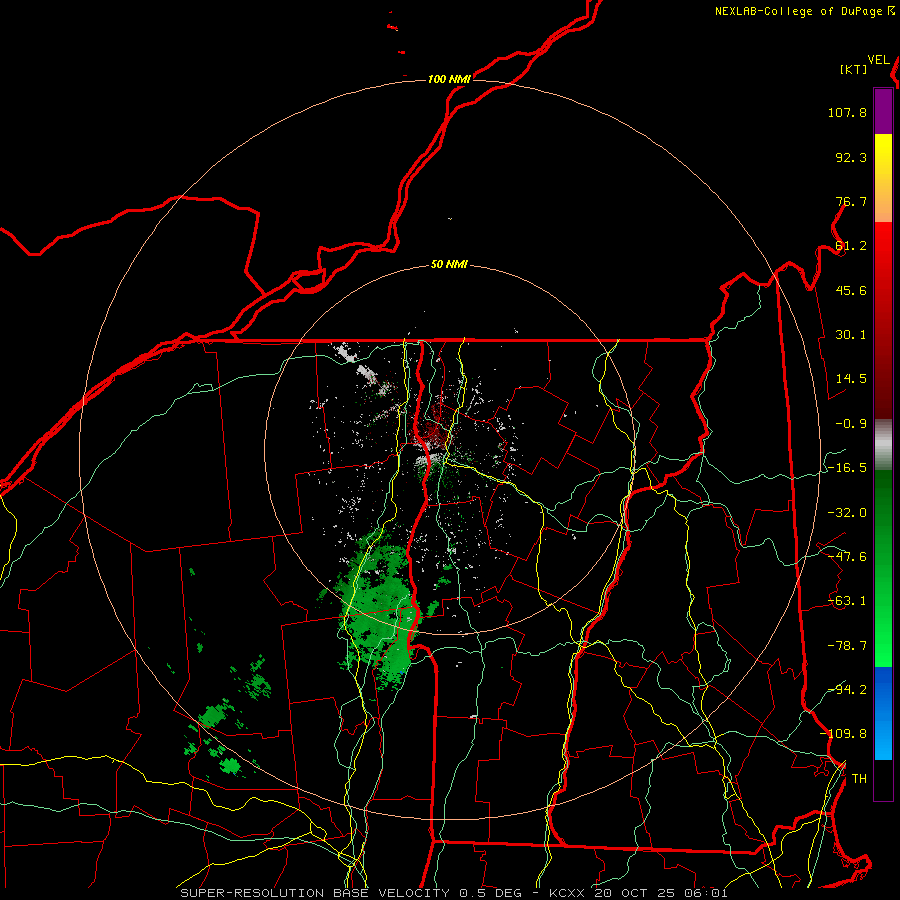Viewport: 900px width, 900px height.
Task: Click the 45.6 legend value
Action: coord(851,290)
